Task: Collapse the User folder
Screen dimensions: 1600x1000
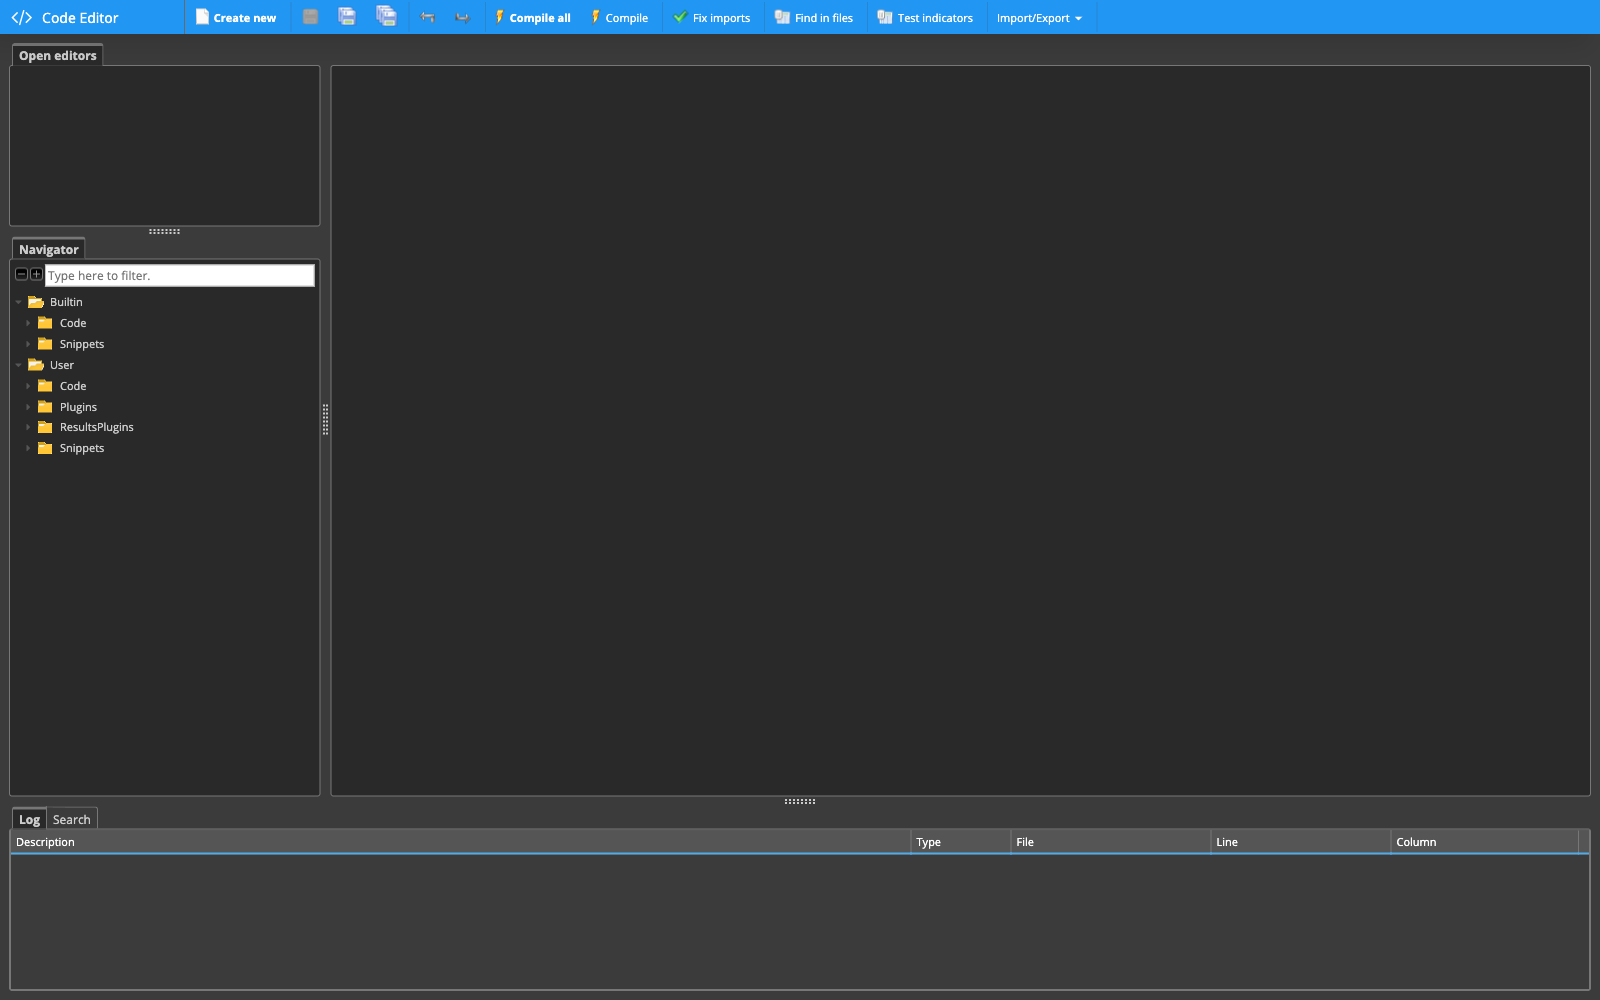Action: (19, 365)
